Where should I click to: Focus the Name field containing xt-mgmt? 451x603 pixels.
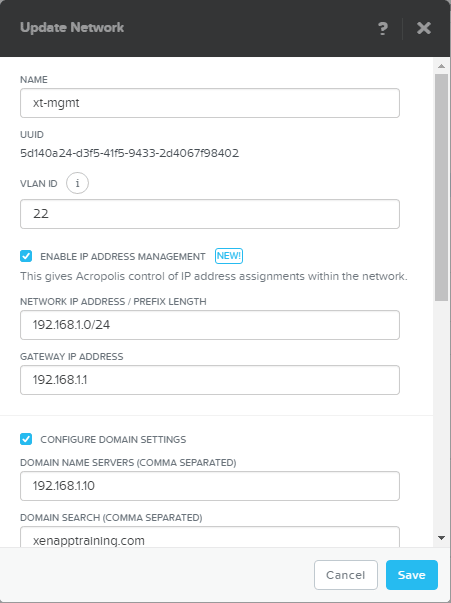(210, 103)
